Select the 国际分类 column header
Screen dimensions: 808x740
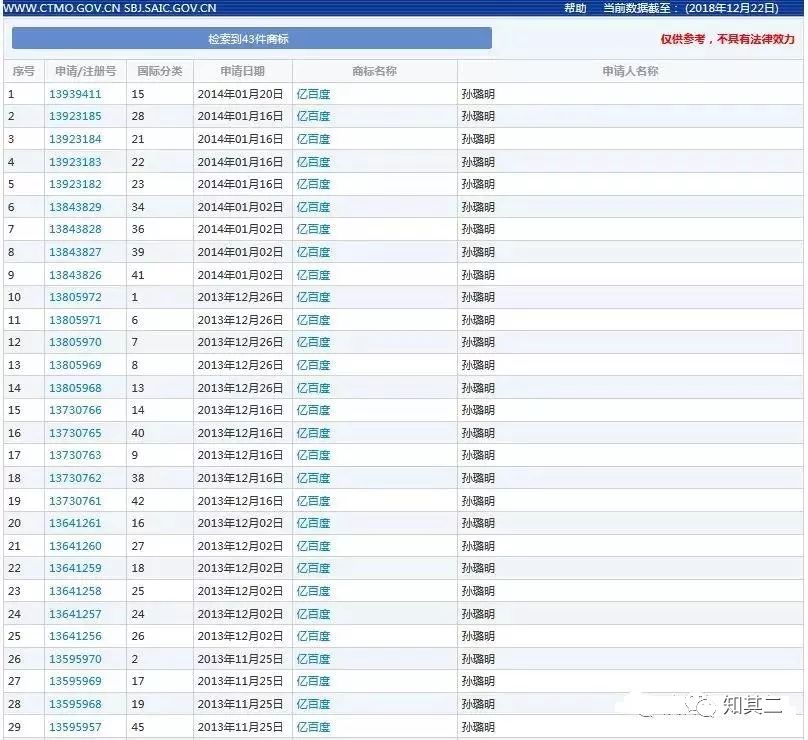pyautogui.click(x=160, y=72)
